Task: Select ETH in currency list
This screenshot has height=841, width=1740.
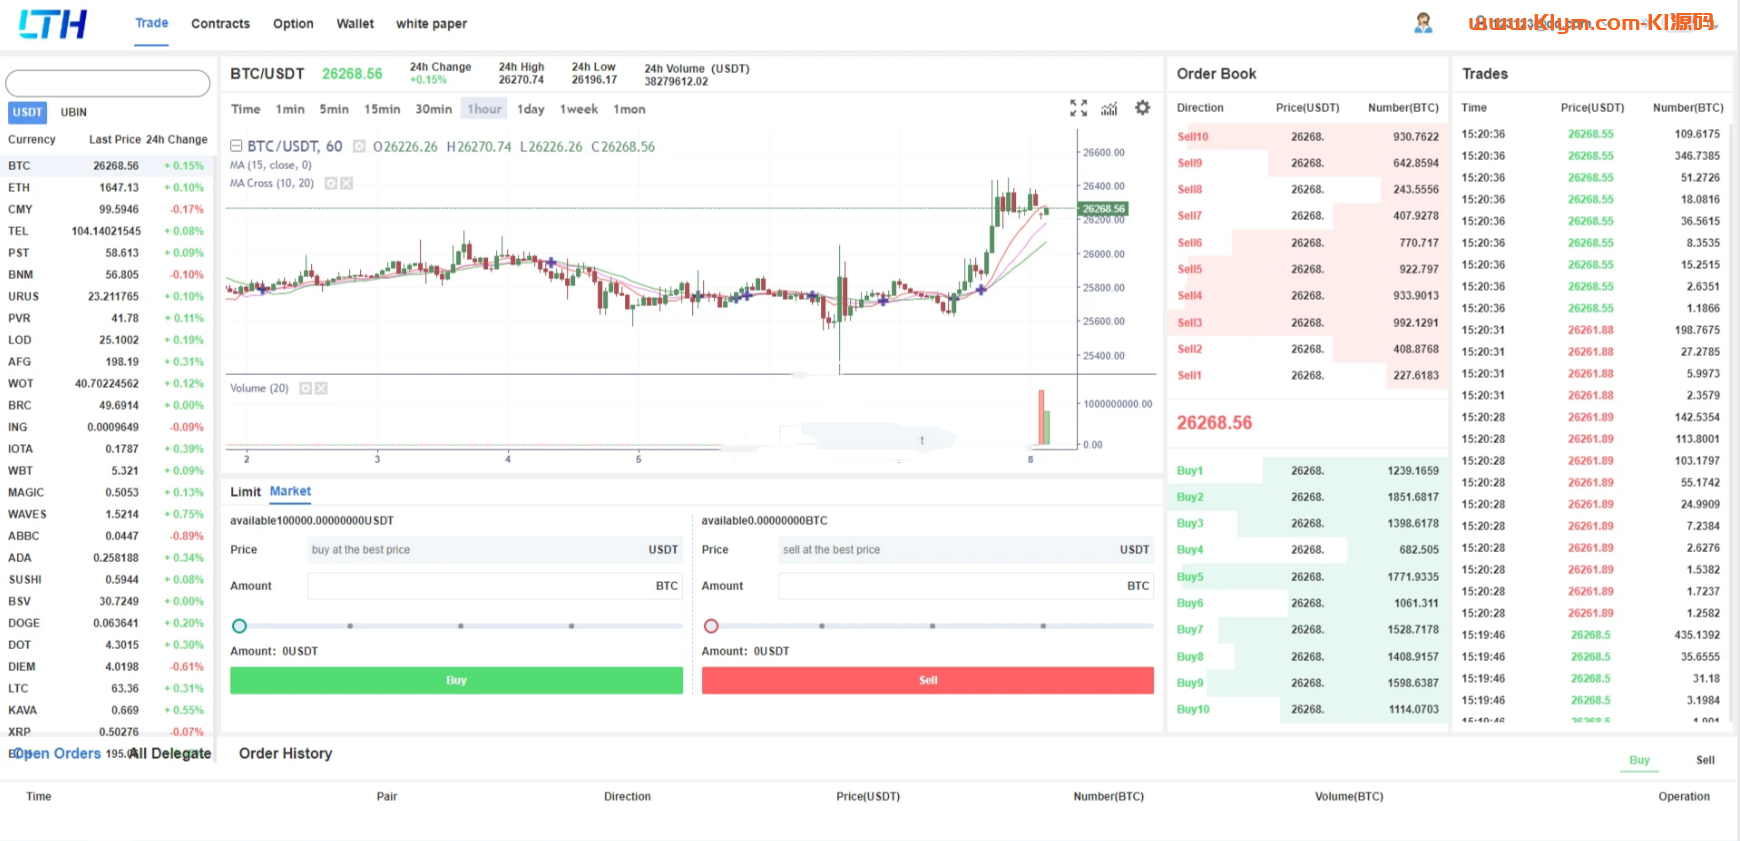Action: coord(108,188)
